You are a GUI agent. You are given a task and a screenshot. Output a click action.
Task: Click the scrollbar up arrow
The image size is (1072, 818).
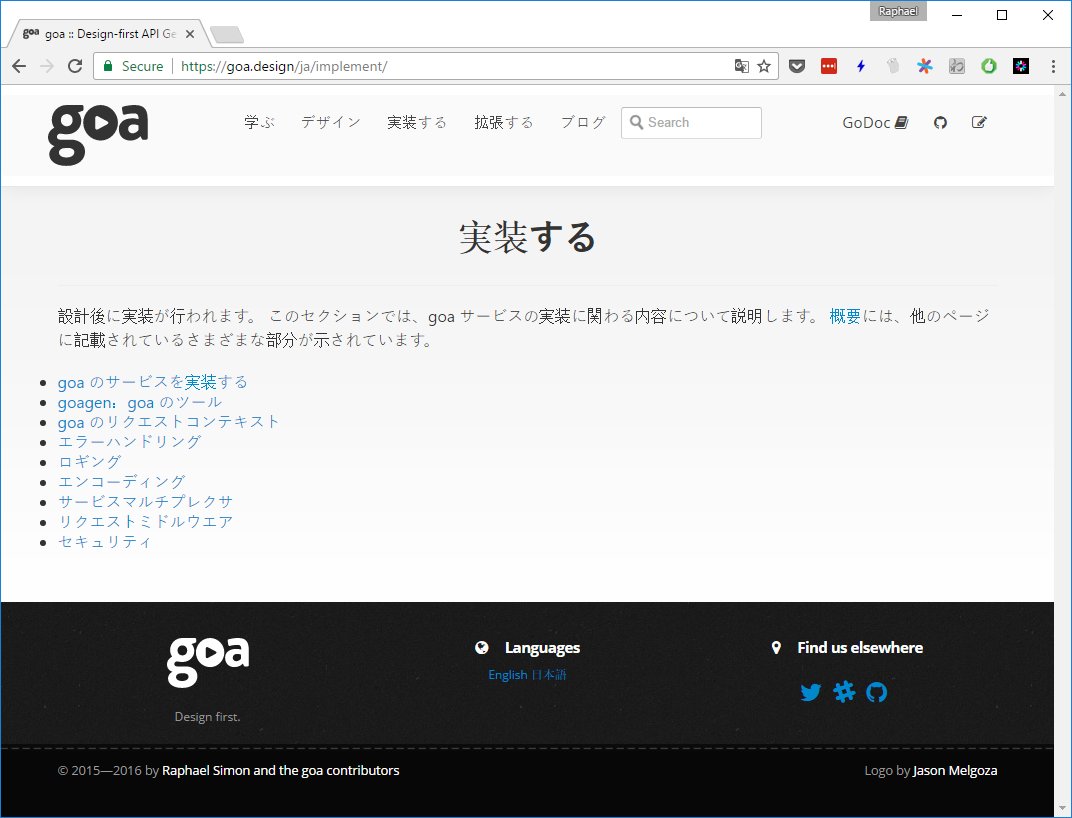click(1062, 94)
